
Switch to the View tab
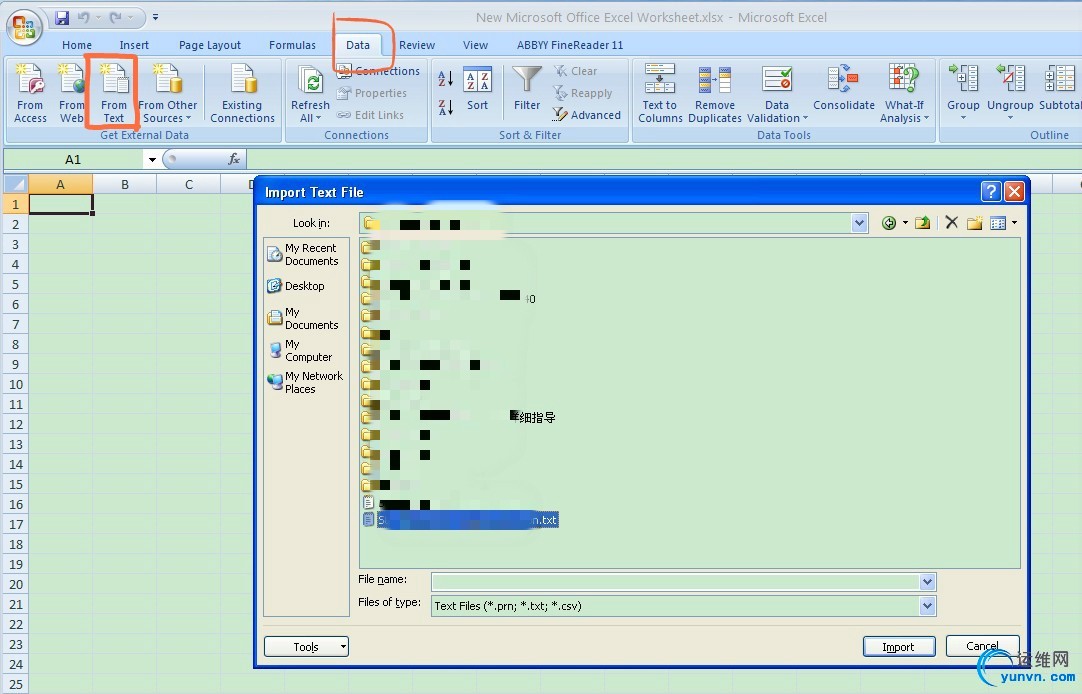(475, 45)
